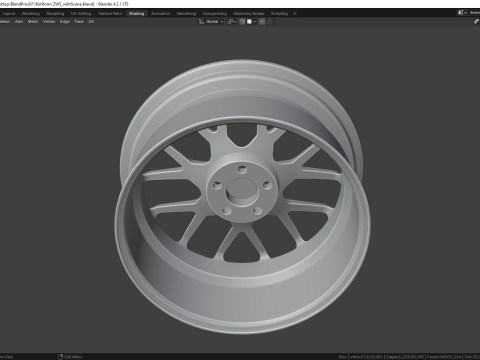Screen dimensions: 480x360
Task: Toggle proportional editing
Action: pos(262,22)
